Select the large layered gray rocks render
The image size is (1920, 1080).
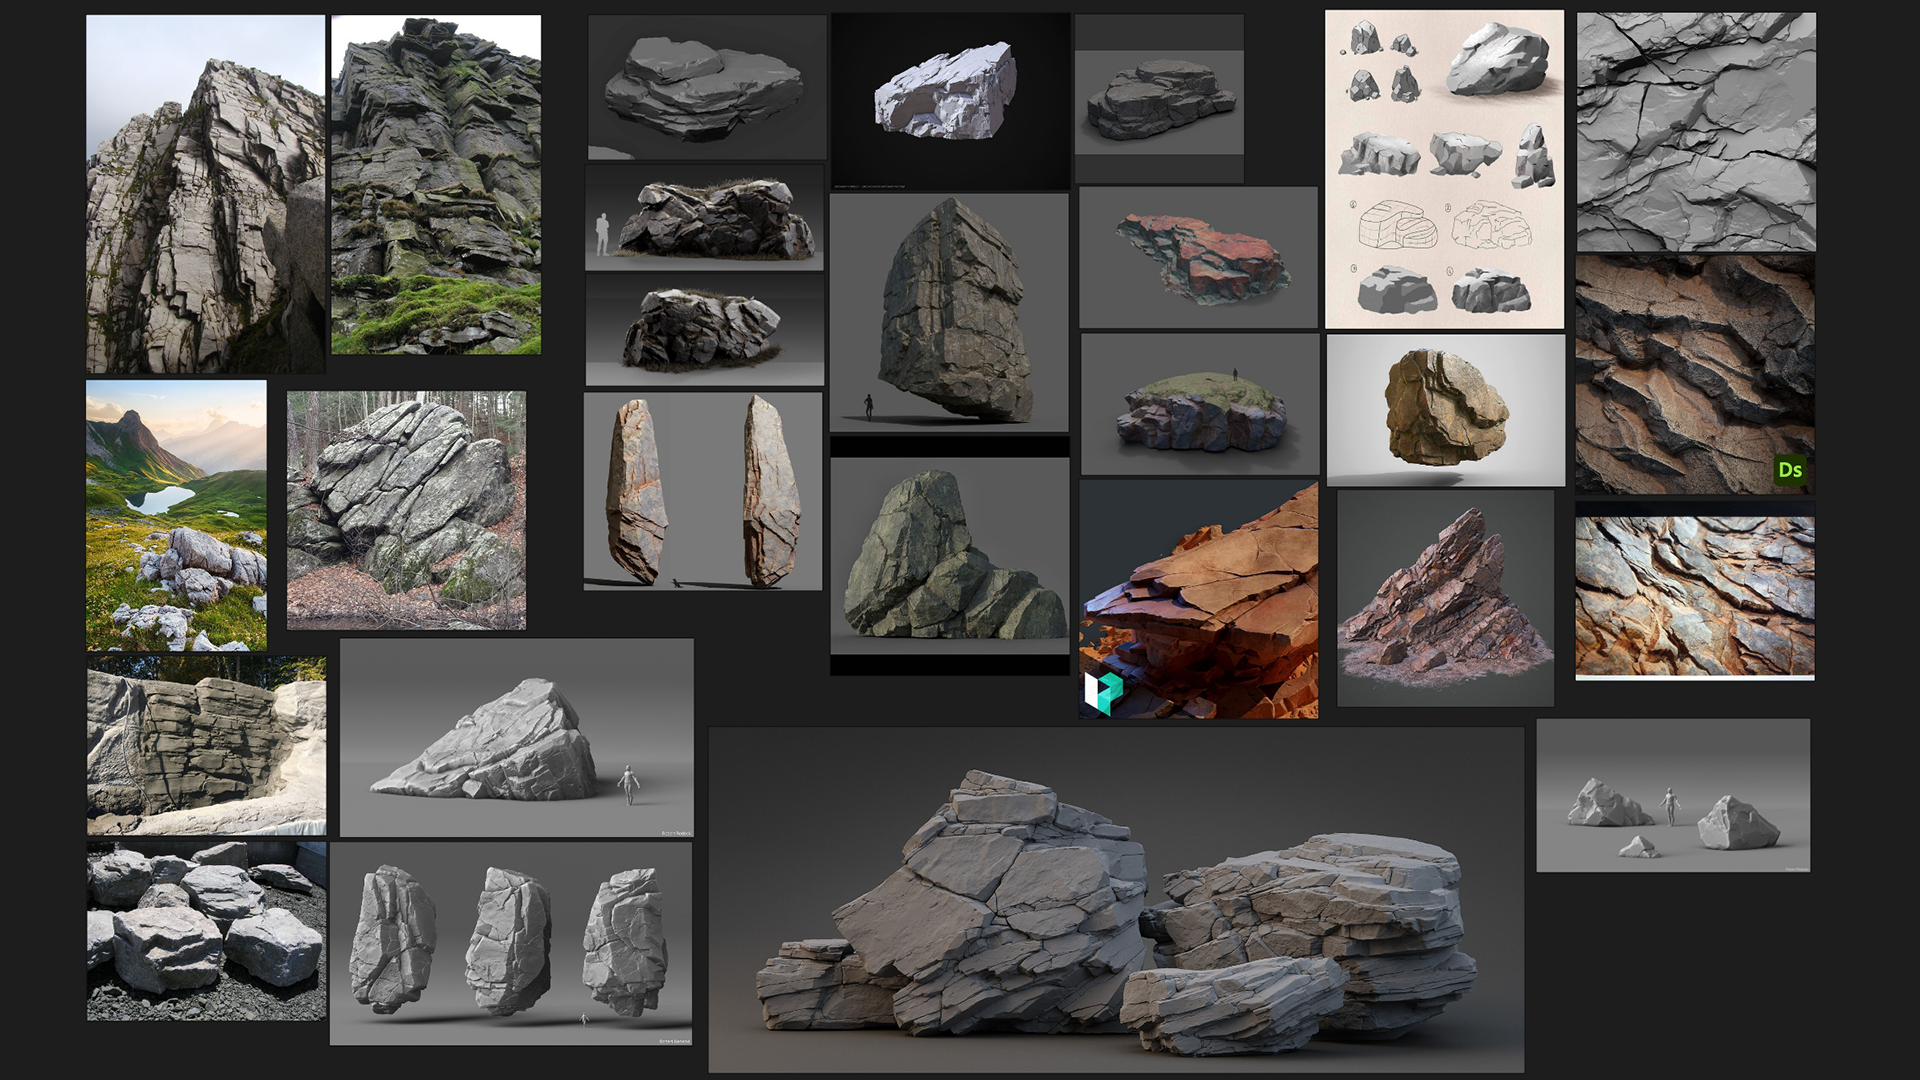1116,900
